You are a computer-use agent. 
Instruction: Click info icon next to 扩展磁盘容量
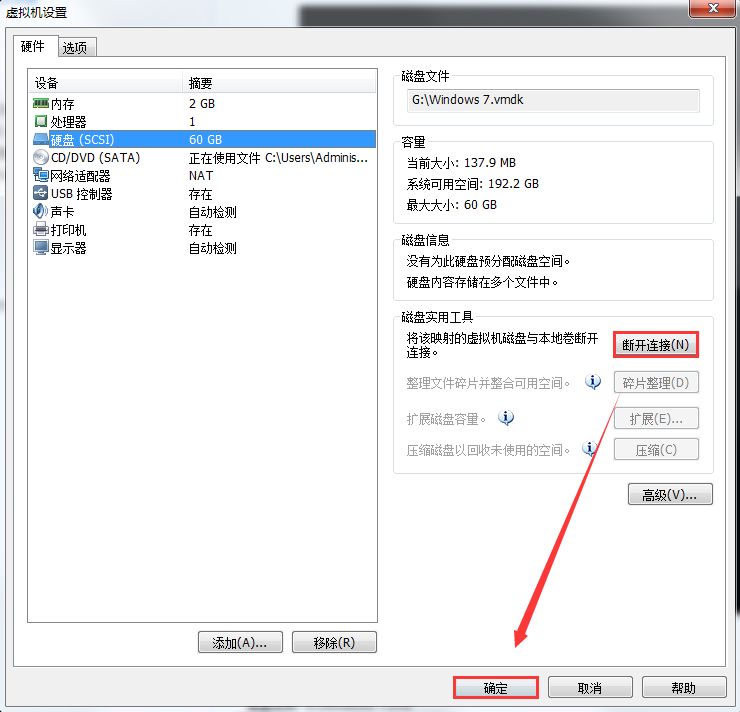(x=506, y=418)
